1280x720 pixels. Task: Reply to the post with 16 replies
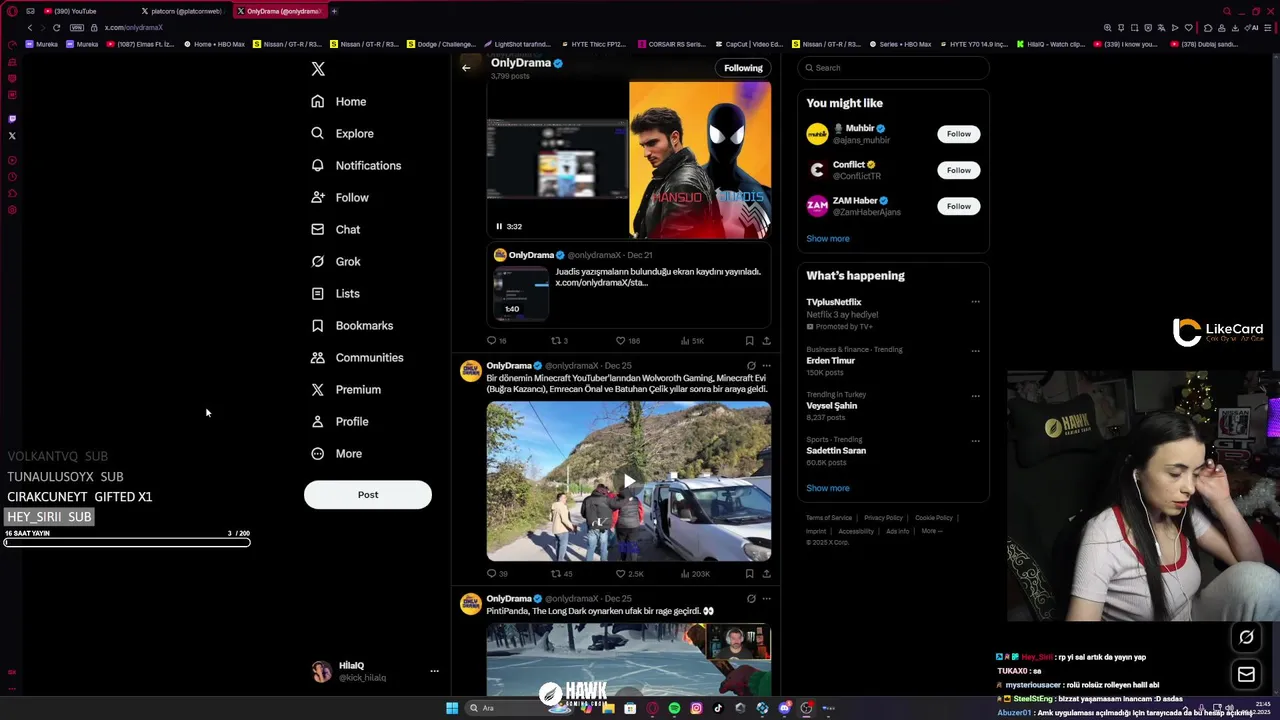[x=496, y=341]
